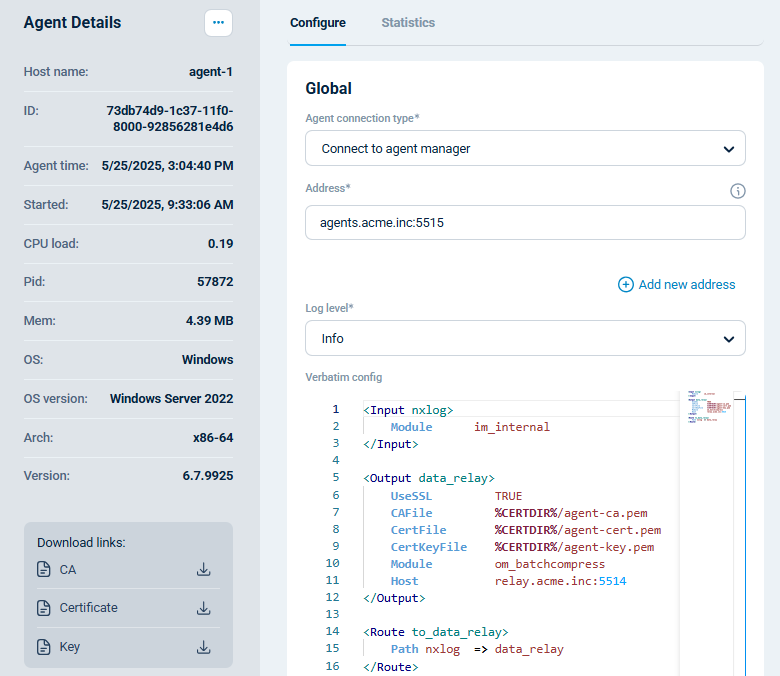The image size is (780, 676).
Task: Open the Agent connection type dropdown
Action: point(525,148)
